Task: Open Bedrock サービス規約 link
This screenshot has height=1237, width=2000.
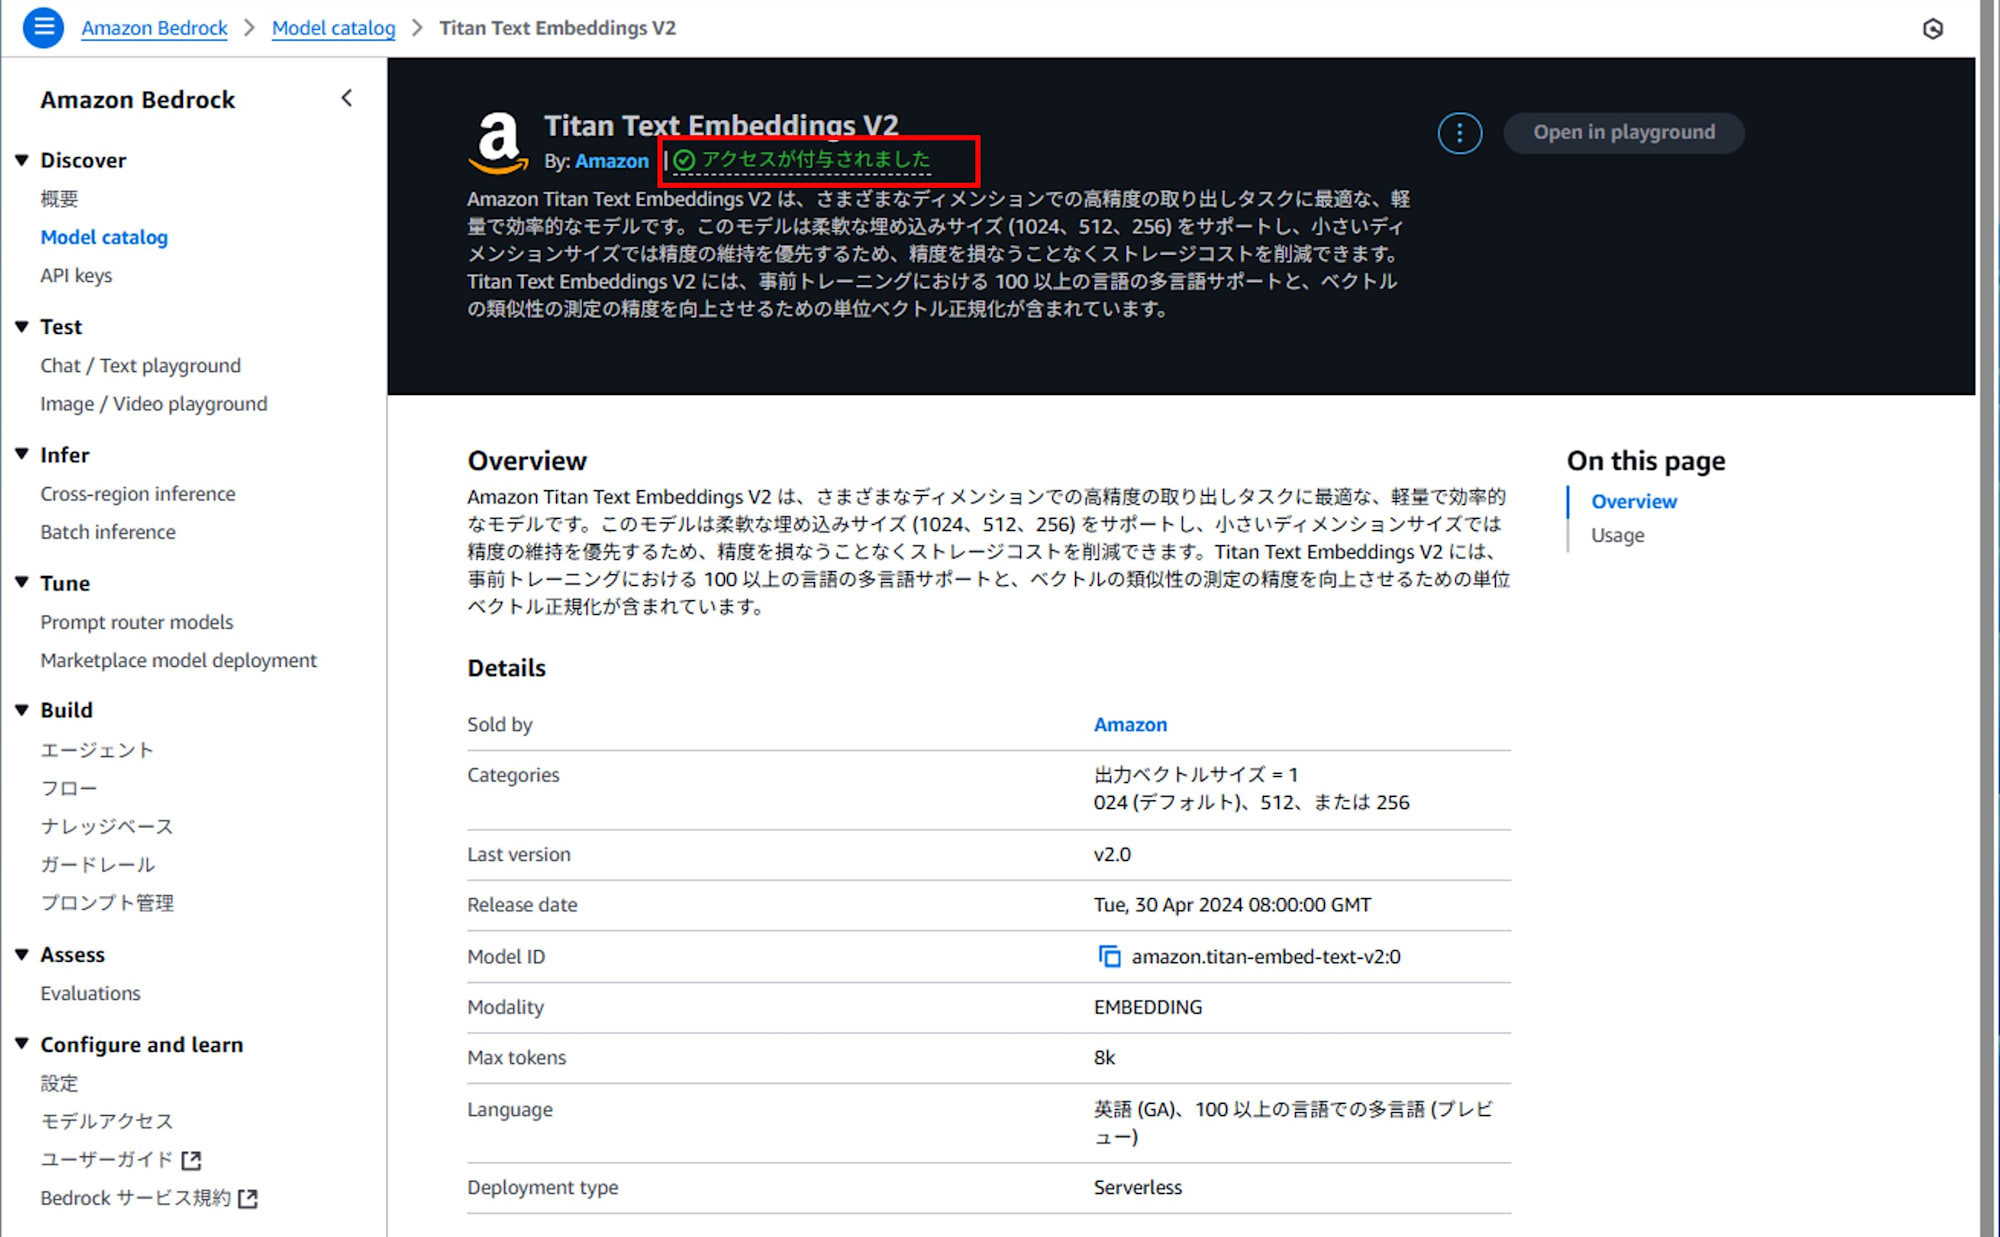Action: (135, 1198)
